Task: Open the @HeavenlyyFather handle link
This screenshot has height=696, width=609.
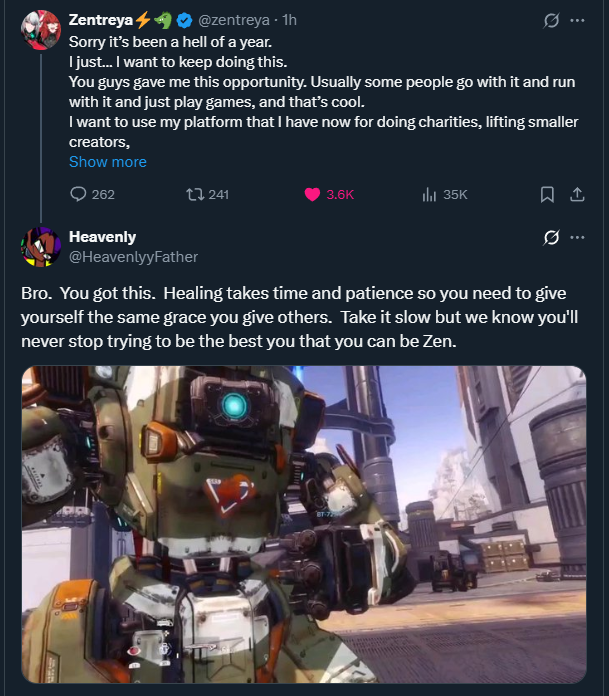Action: point(133,257)
